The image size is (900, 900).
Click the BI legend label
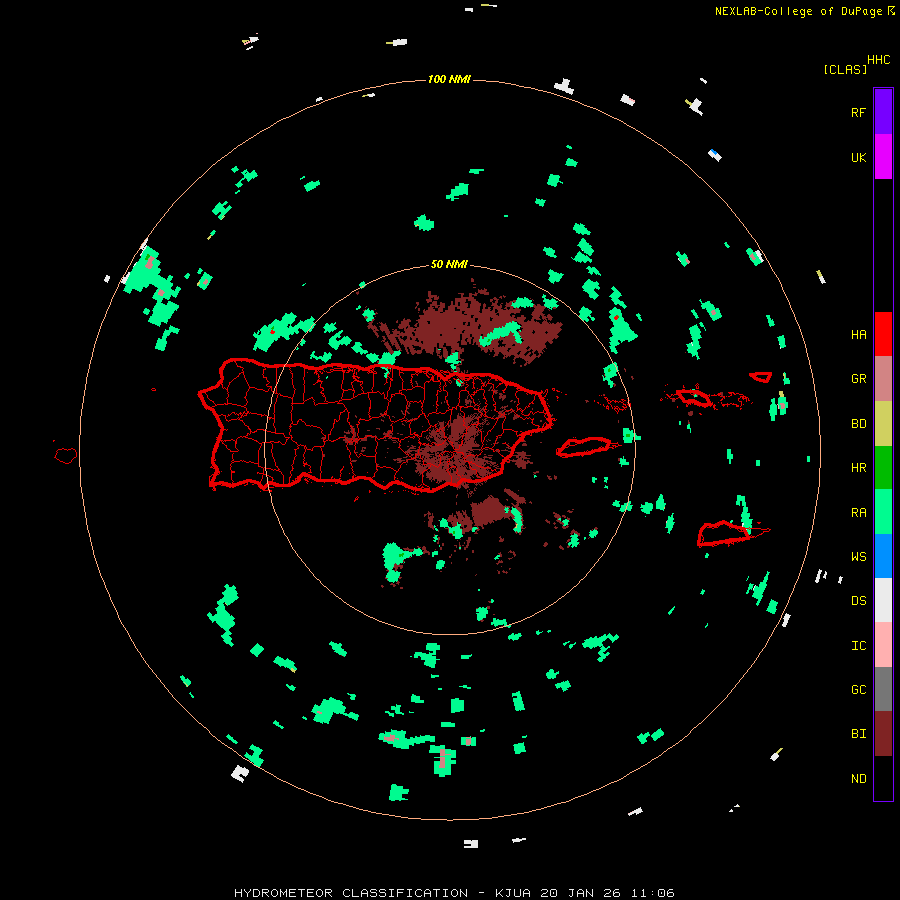[x=858, y=734]
